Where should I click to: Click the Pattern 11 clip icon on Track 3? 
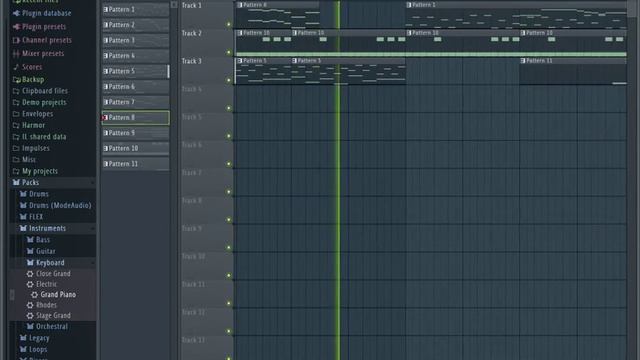coord(523,61)
